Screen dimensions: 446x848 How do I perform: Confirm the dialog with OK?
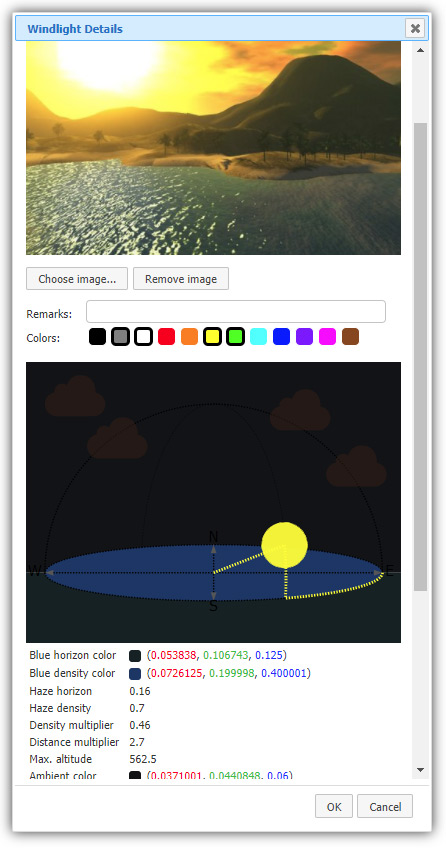pyautogui.click(x=334, y=806)
